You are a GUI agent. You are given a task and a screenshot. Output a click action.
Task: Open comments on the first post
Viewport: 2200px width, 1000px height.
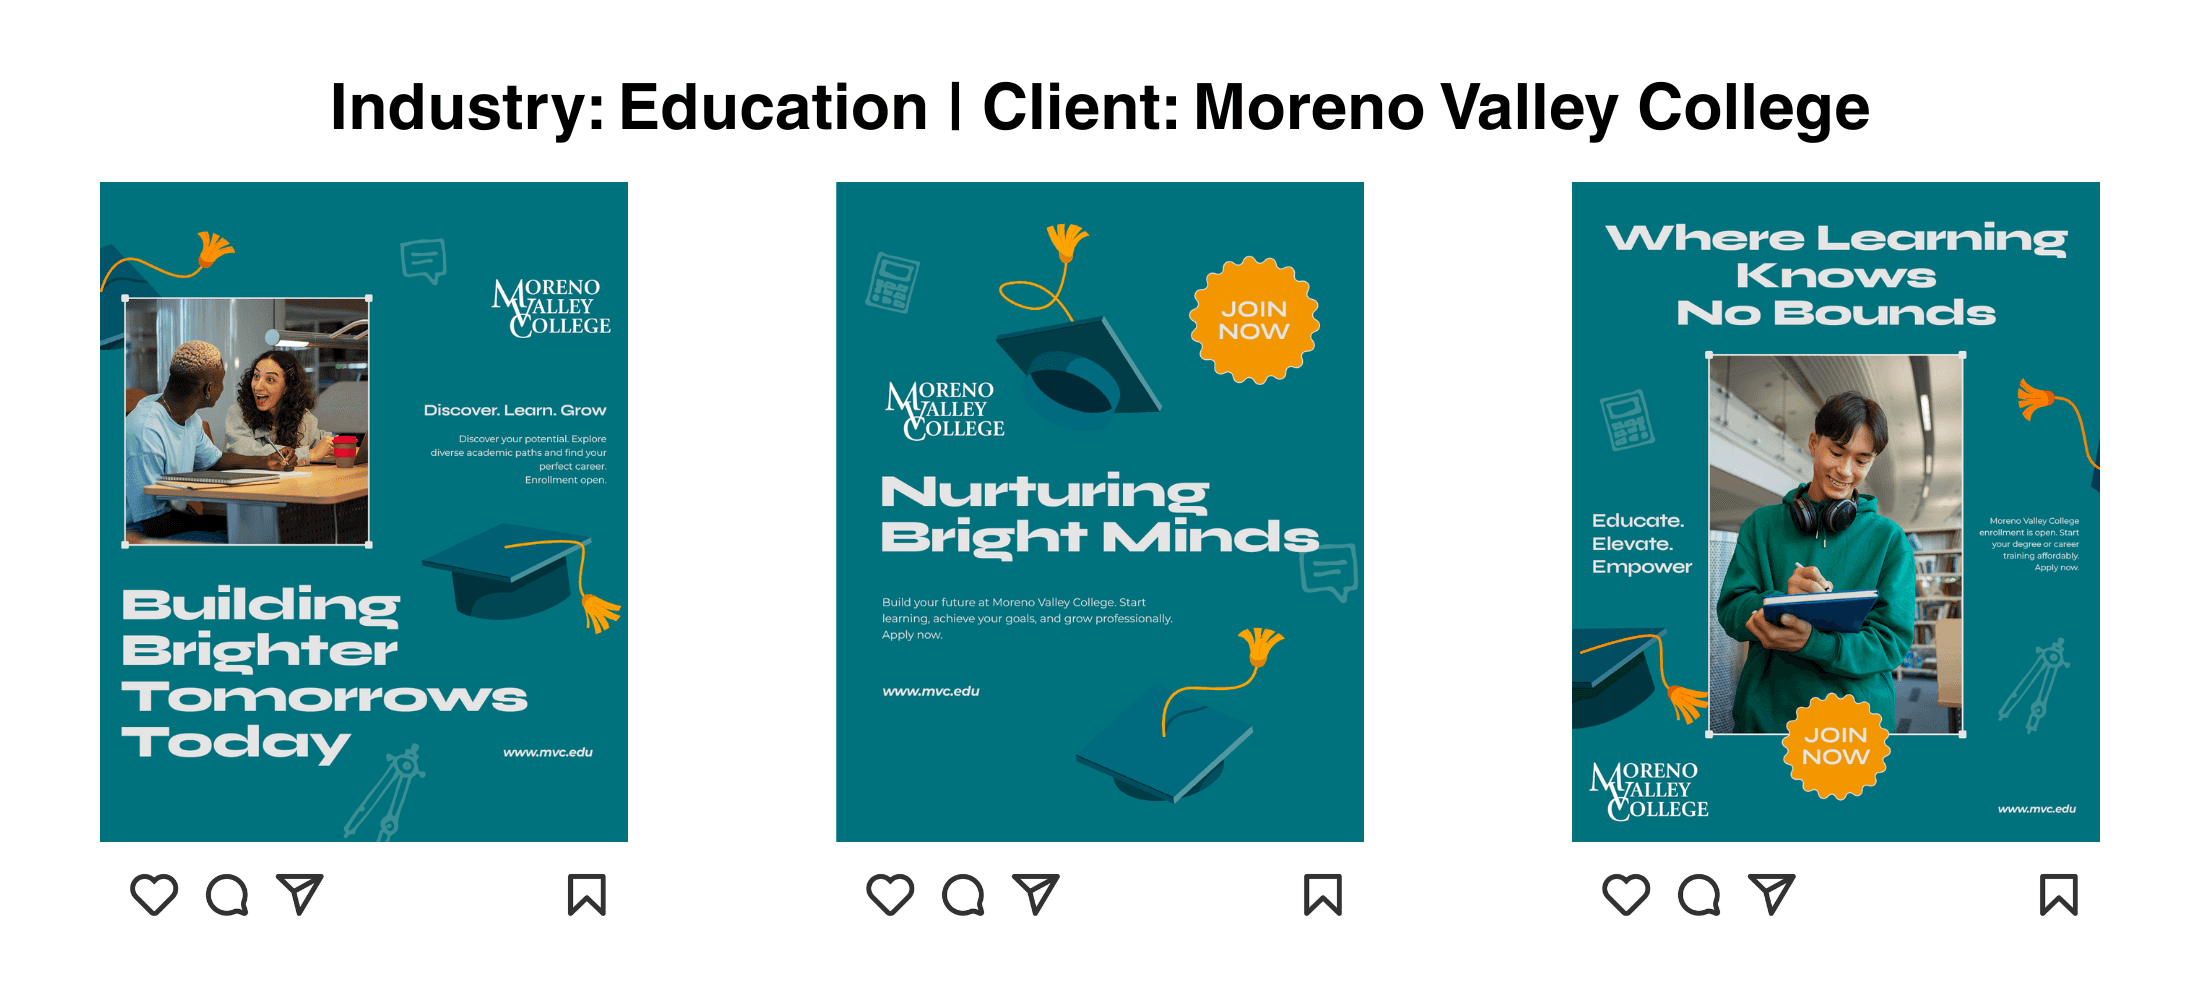coord(227,895)
